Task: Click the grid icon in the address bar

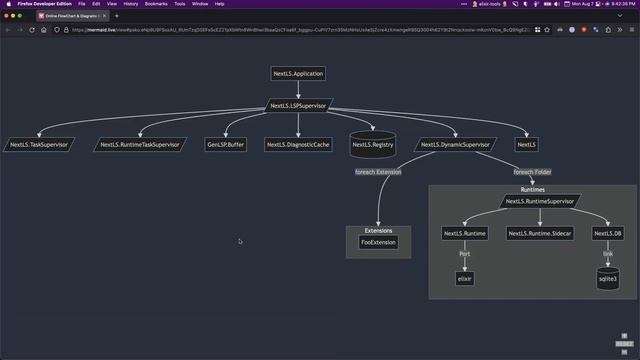Action: pyautogui.click(x=538, y=30)
